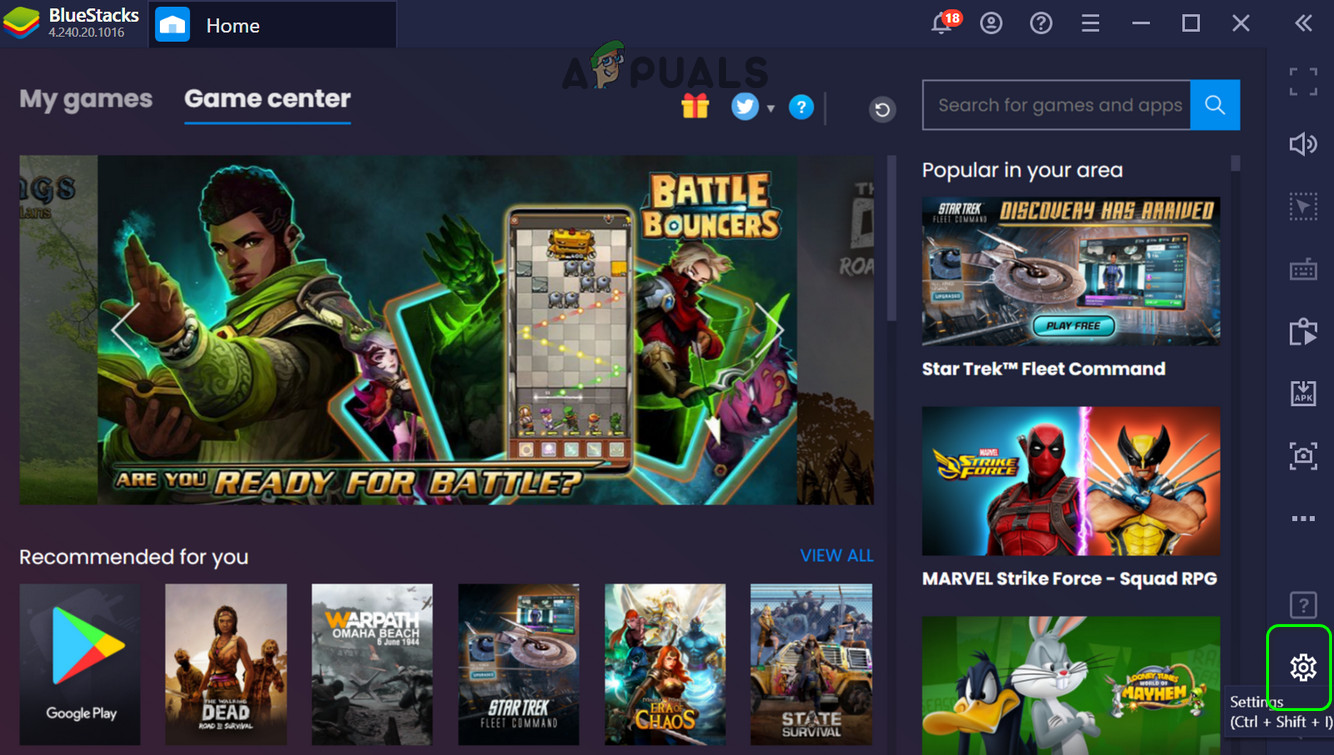Toggle the cursor lock icon in sidebar

point(1303,207)
